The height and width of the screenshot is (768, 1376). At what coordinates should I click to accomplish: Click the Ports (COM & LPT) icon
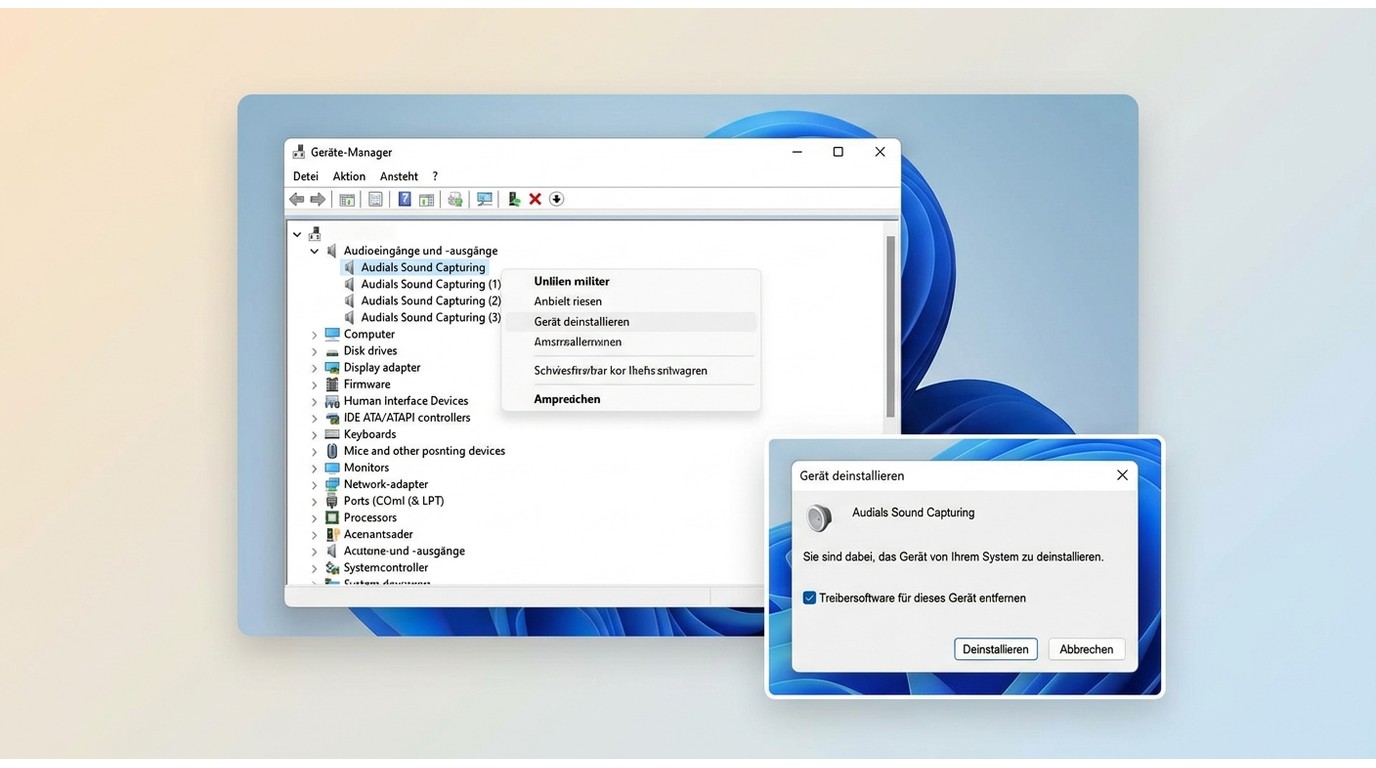click(x=332, y=501)
